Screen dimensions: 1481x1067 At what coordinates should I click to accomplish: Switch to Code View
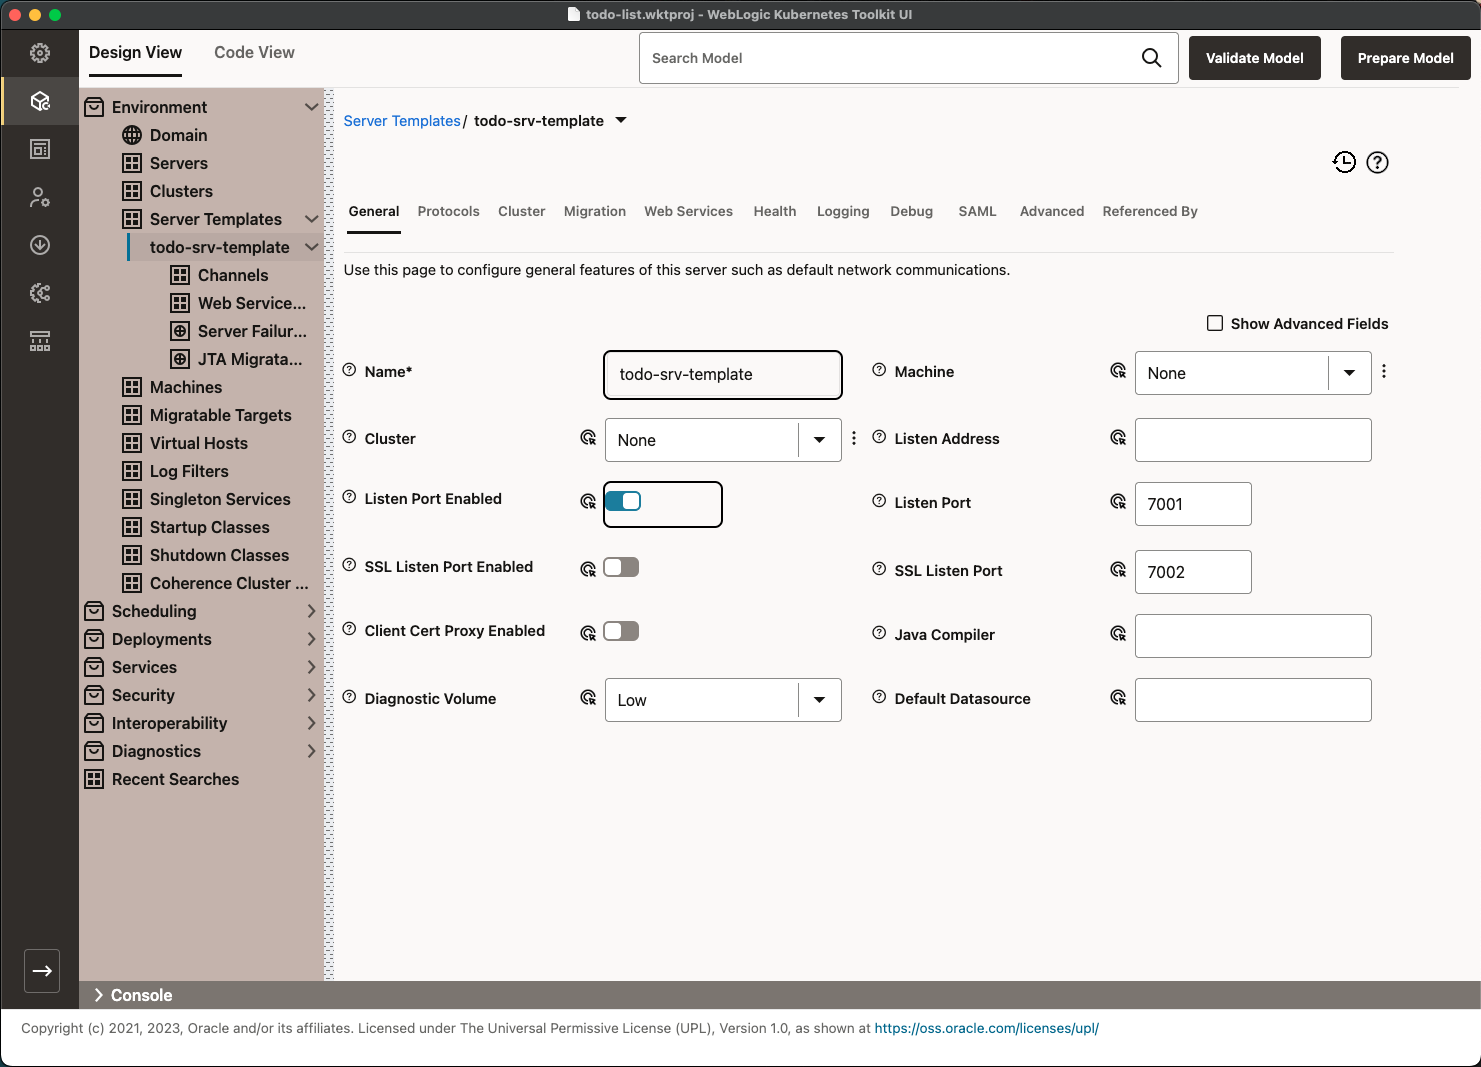pyautogui.click(x=254, y=52)
